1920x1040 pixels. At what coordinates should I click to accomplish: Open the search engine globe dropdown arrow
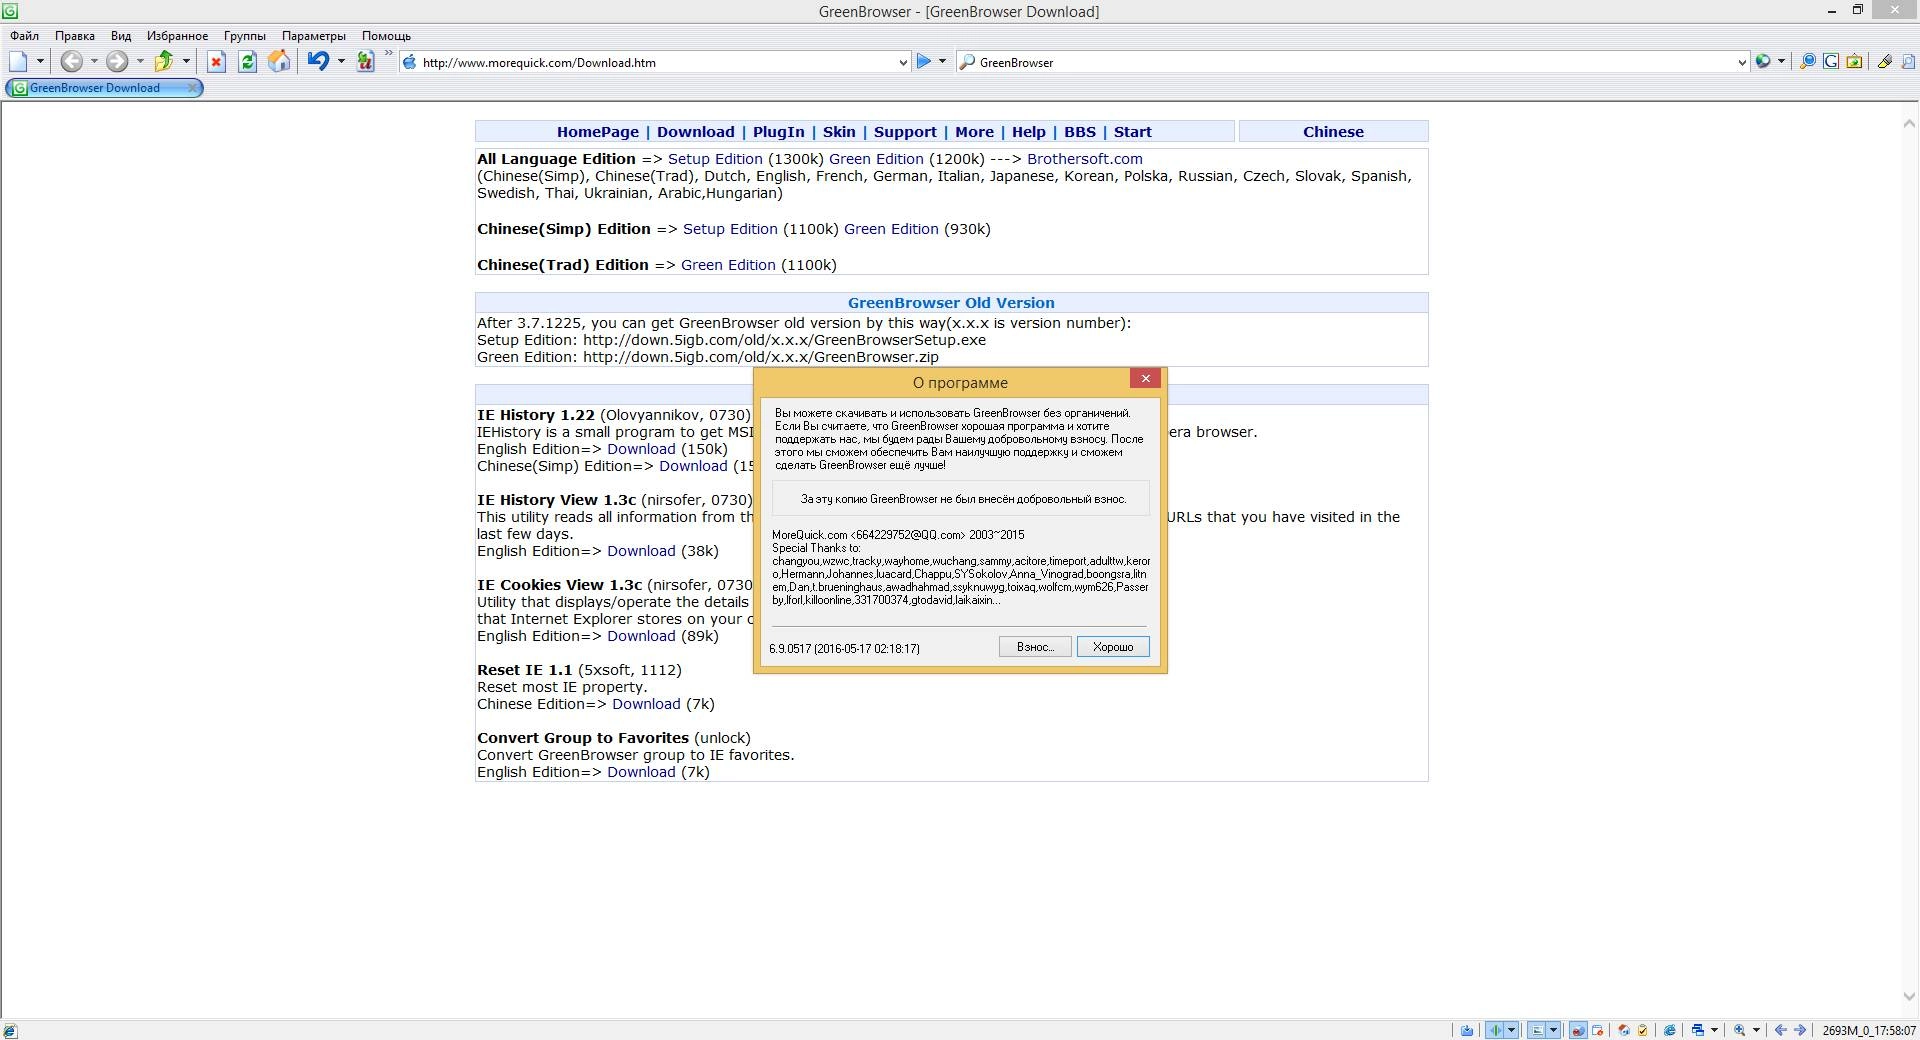pyautogui.click(x=1781, y=62)
